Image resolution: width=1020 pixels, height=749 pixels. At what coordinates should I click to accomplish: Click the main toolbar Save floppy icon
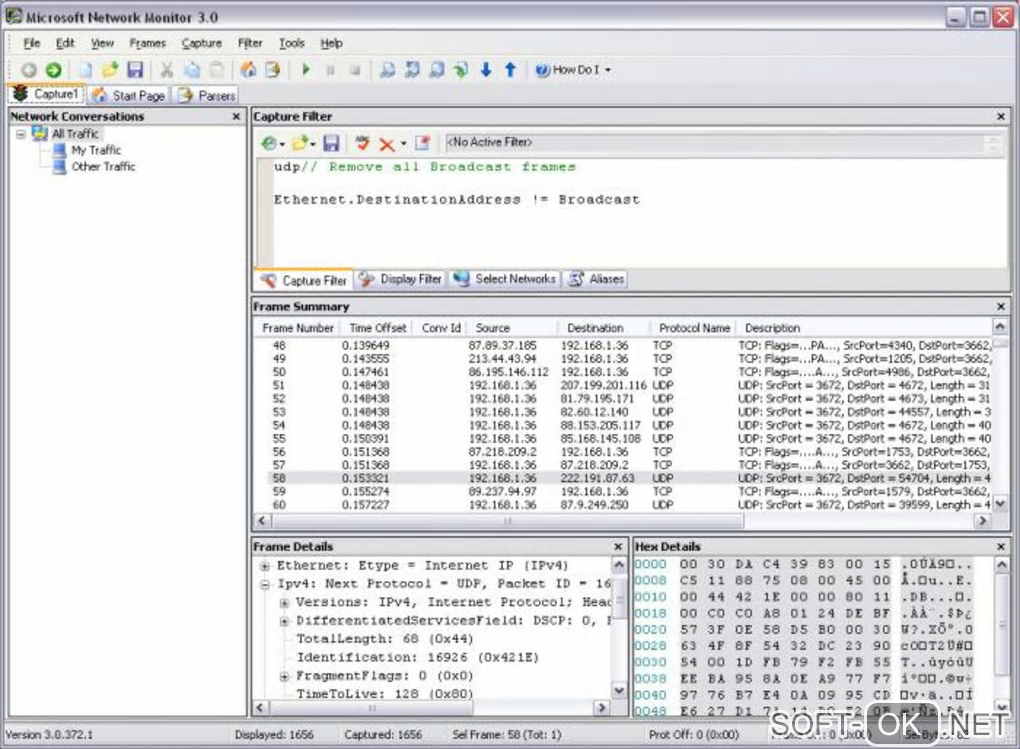tap(135, 70)
